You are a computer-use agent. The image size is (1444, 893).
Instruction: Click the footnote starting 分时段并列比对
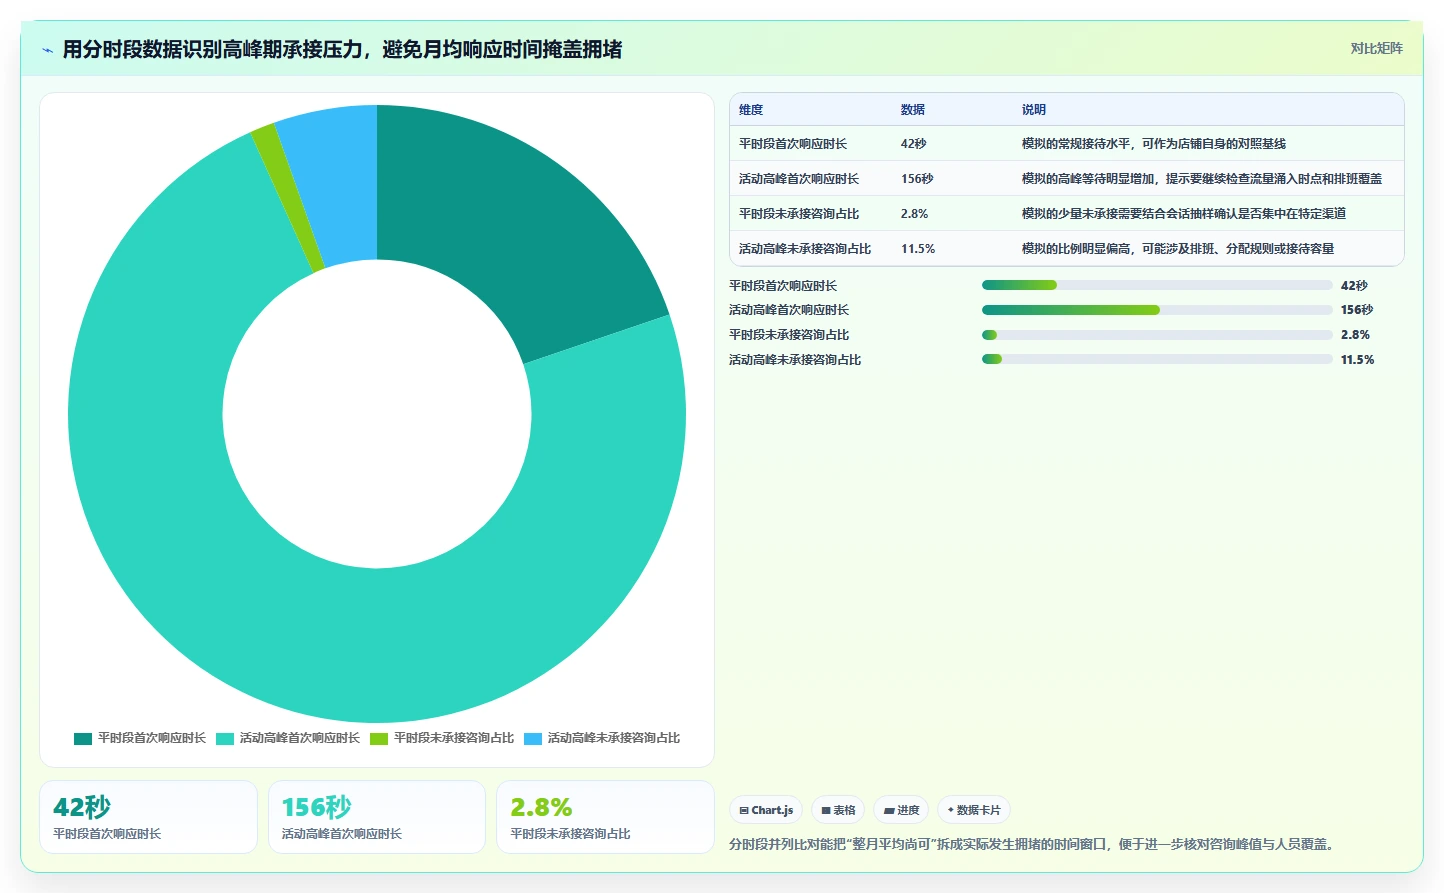pyautogui.click(x=1034, y=844)
